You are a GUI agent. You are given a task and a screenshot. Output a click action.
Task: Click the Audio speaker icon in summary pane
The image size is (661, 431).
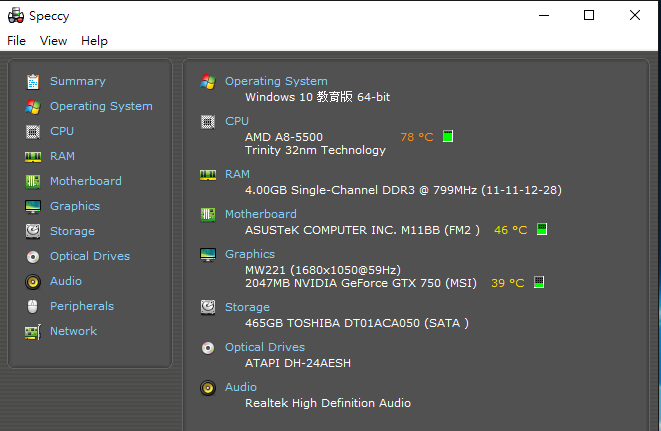(x=208, y=388)
